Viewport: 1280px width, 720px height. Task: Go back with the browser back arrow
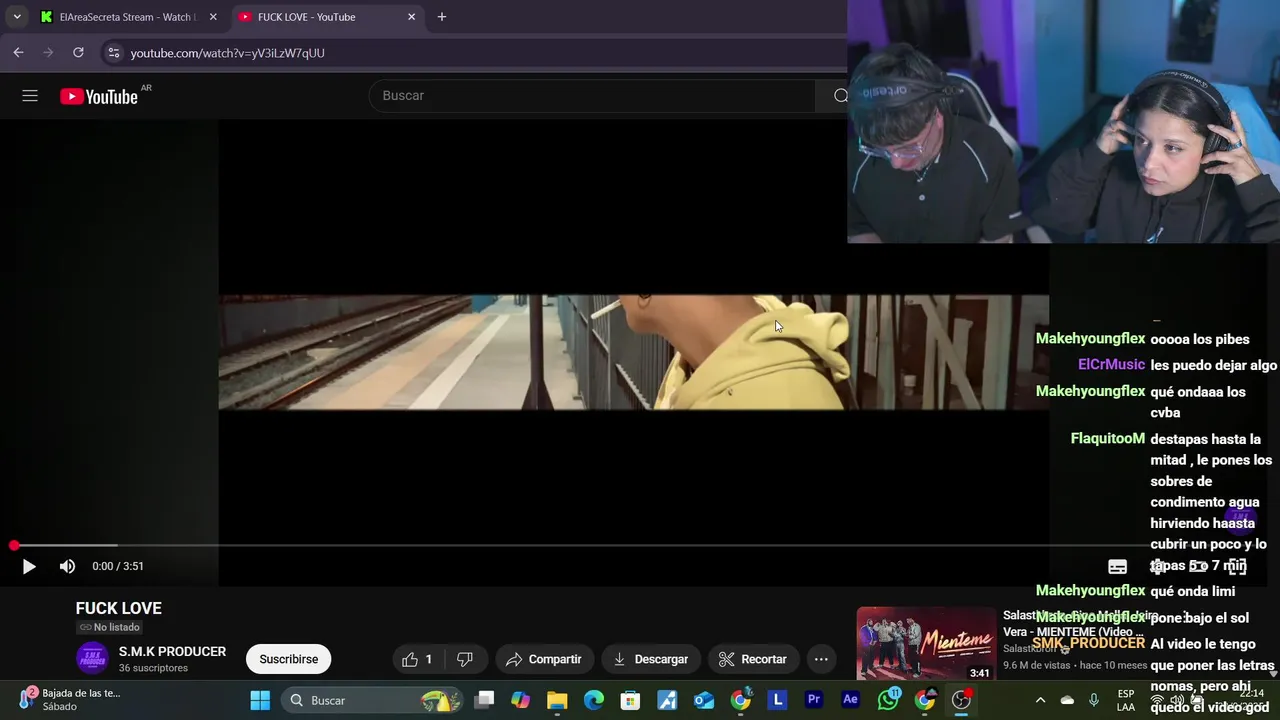pyautogui.click(x=18, y=52)
